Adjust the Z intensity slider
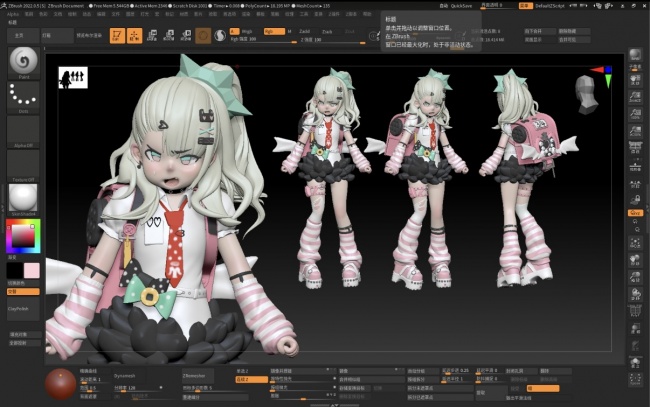The height and width of the screenshot is (407, 650). tap(332, 40)
